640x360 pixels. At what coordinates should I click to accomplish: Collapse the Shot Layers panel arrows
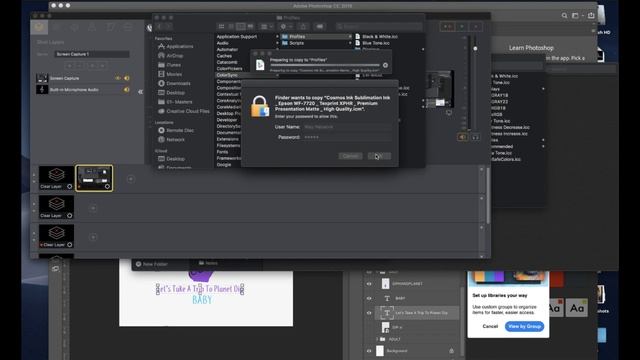tap(140, 92)
